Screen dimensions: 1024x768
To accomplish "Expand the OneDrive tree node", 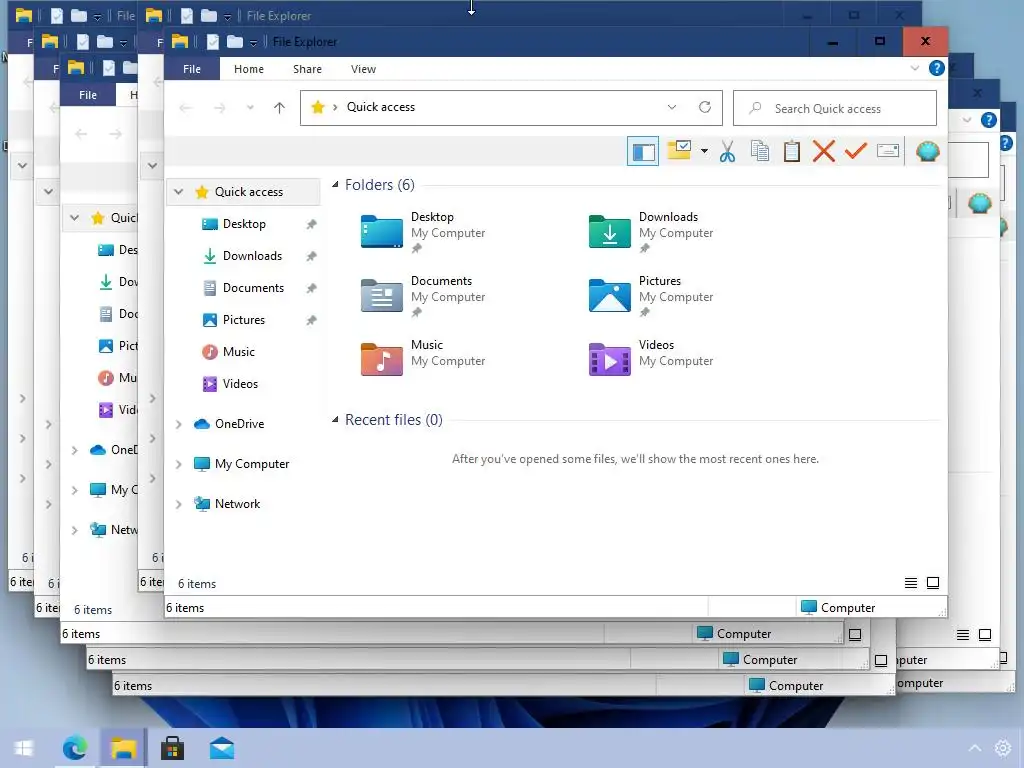I will pyautogui.click(x=178, y=424).
